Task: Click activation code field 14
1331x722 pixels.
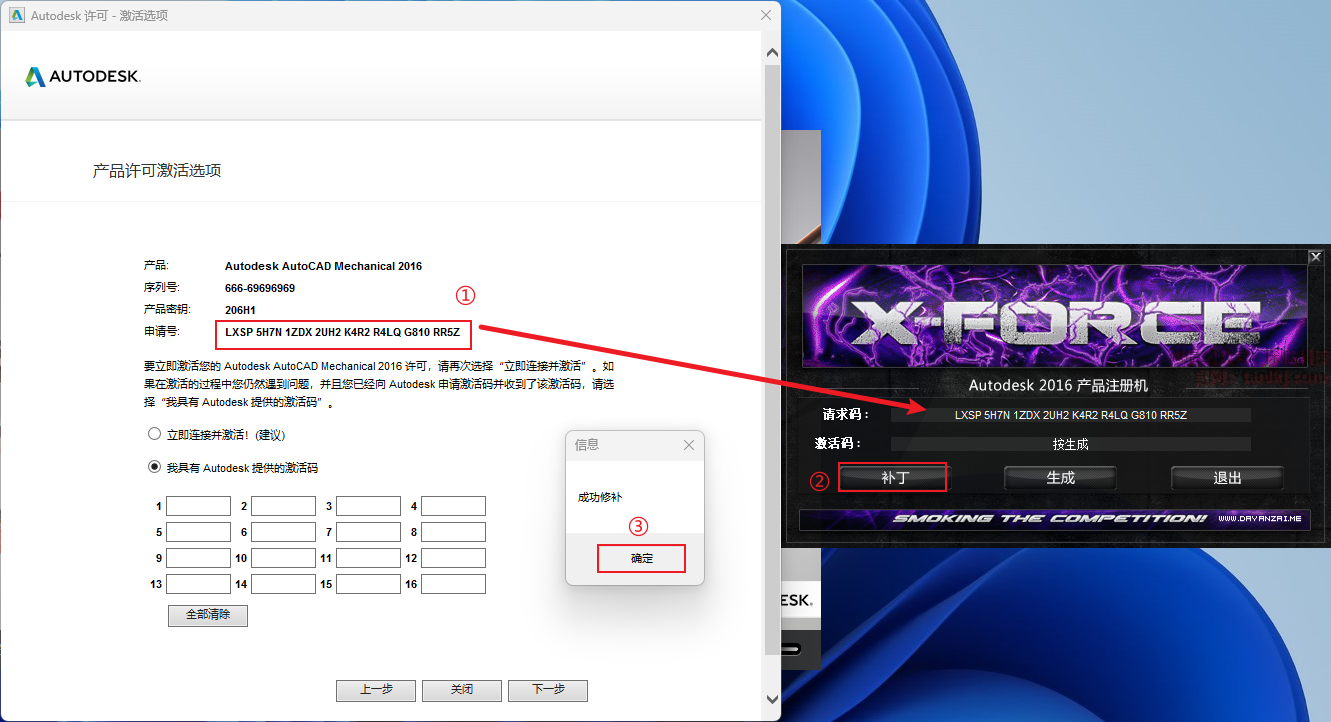Action: [283, 584]
